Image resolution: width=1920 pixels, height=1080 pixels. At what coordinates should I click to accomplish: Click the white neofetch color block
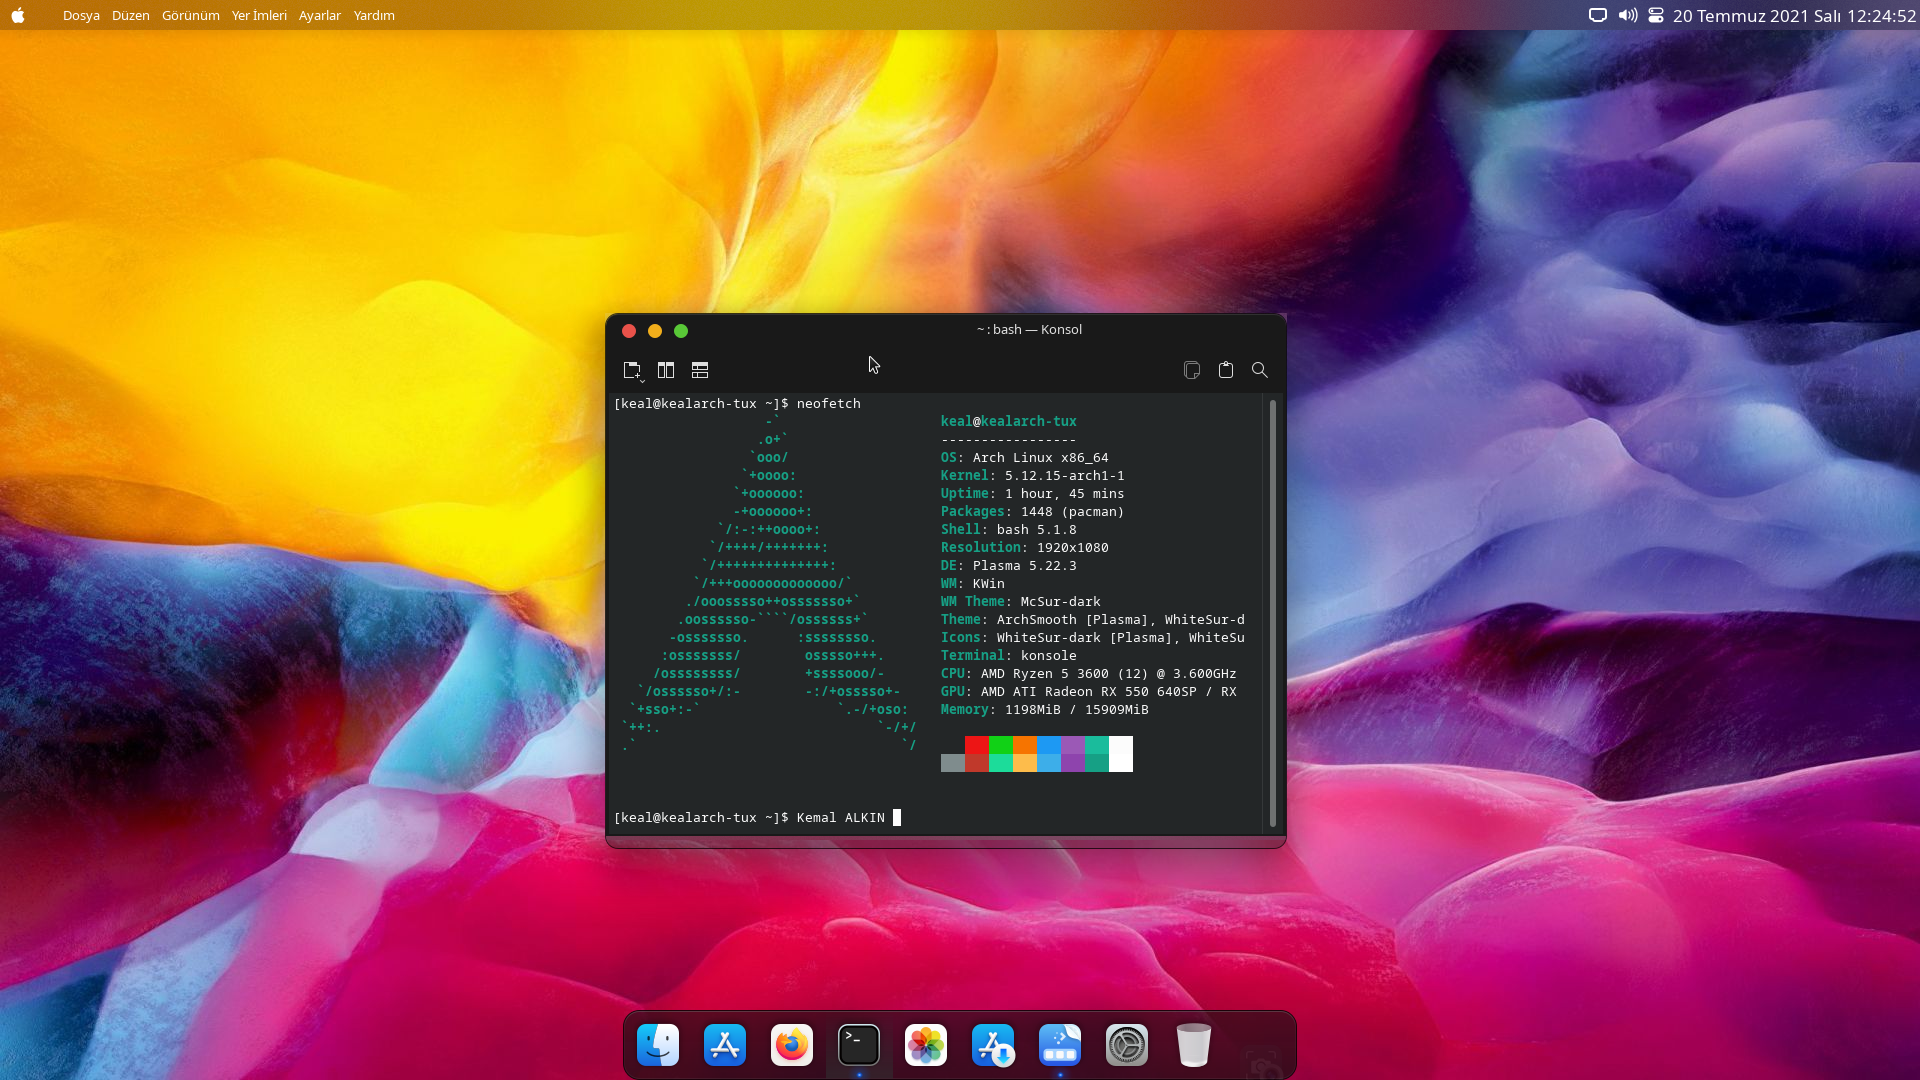pyautogui.click(x=1121, y=754)
